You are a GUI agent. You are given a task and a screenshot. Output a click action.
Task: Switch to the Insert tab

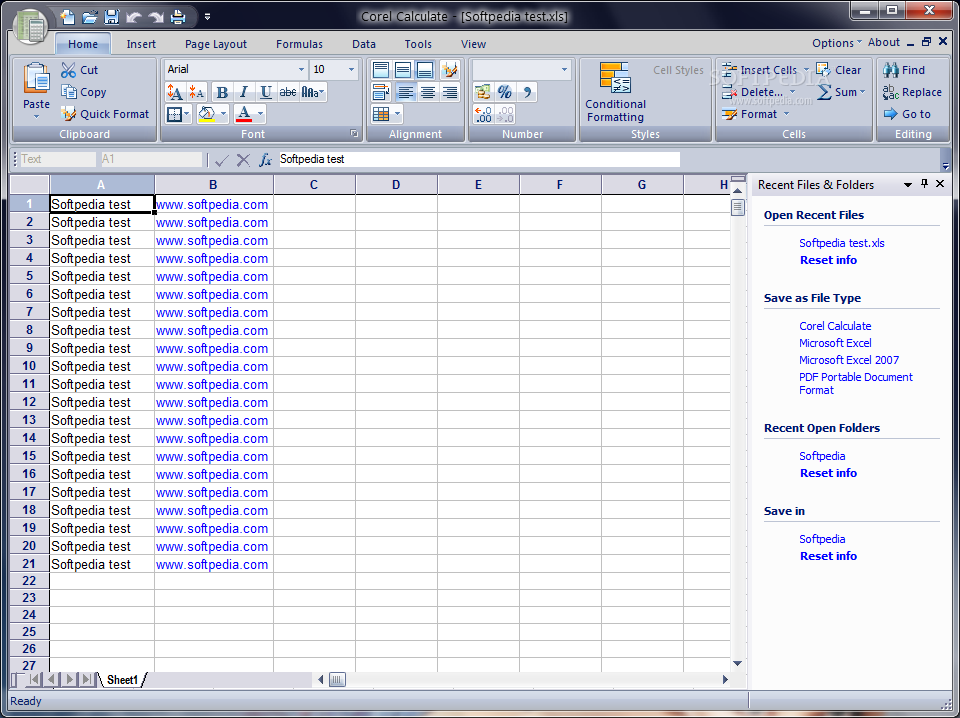coord(141,44)
